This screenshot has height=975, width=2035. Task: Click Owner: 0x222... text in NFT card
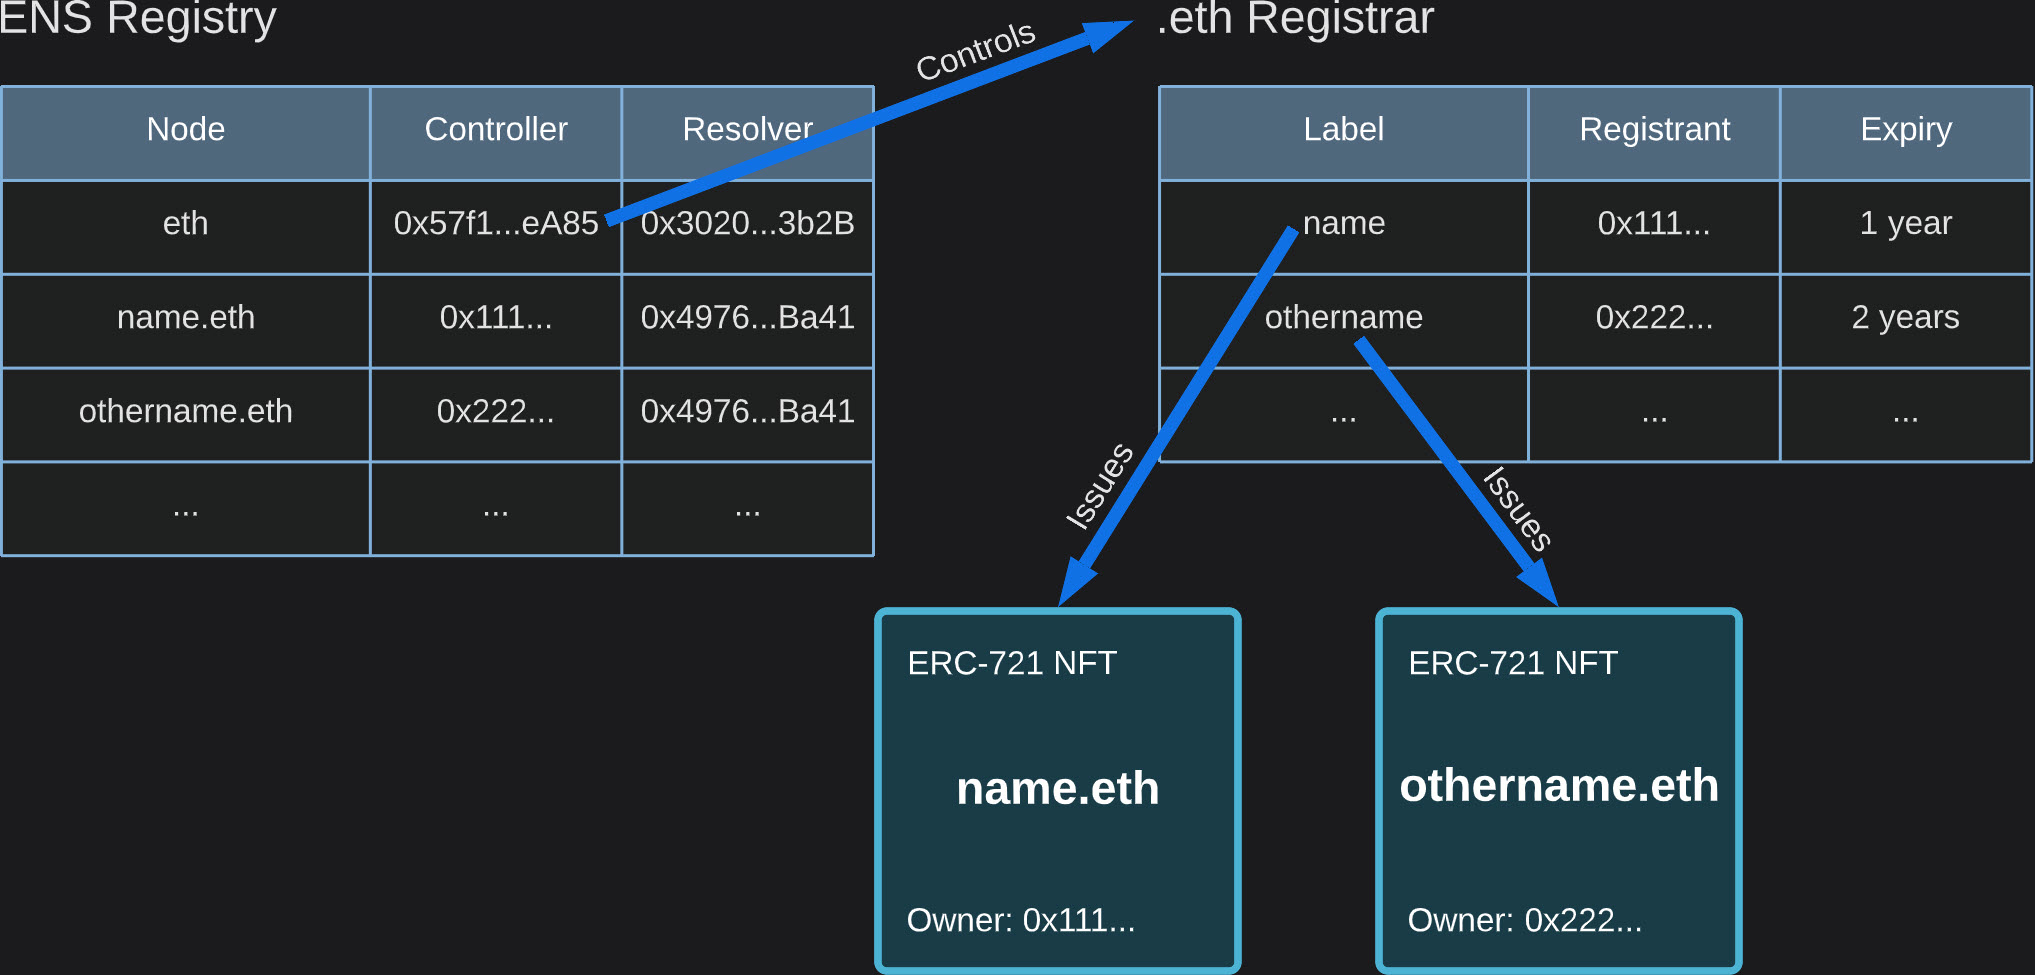[x=1525, y=920]
